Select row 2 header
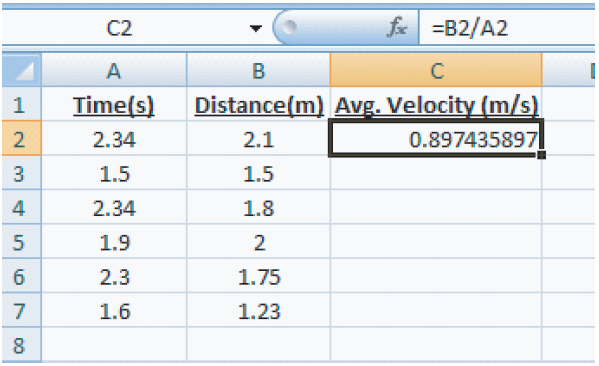 pos(21,139)
